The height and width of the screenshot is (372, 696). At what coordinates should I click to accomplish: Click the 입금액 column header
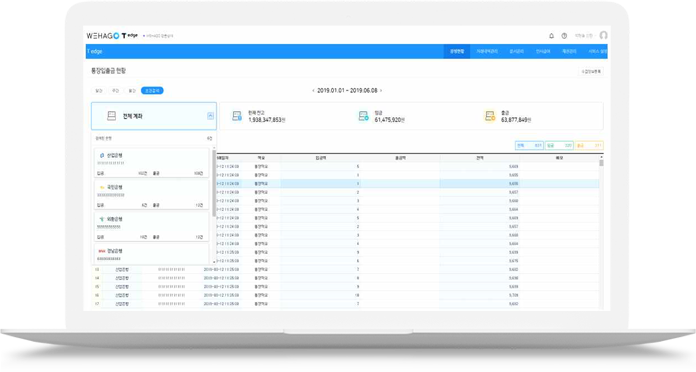[320, 158]
